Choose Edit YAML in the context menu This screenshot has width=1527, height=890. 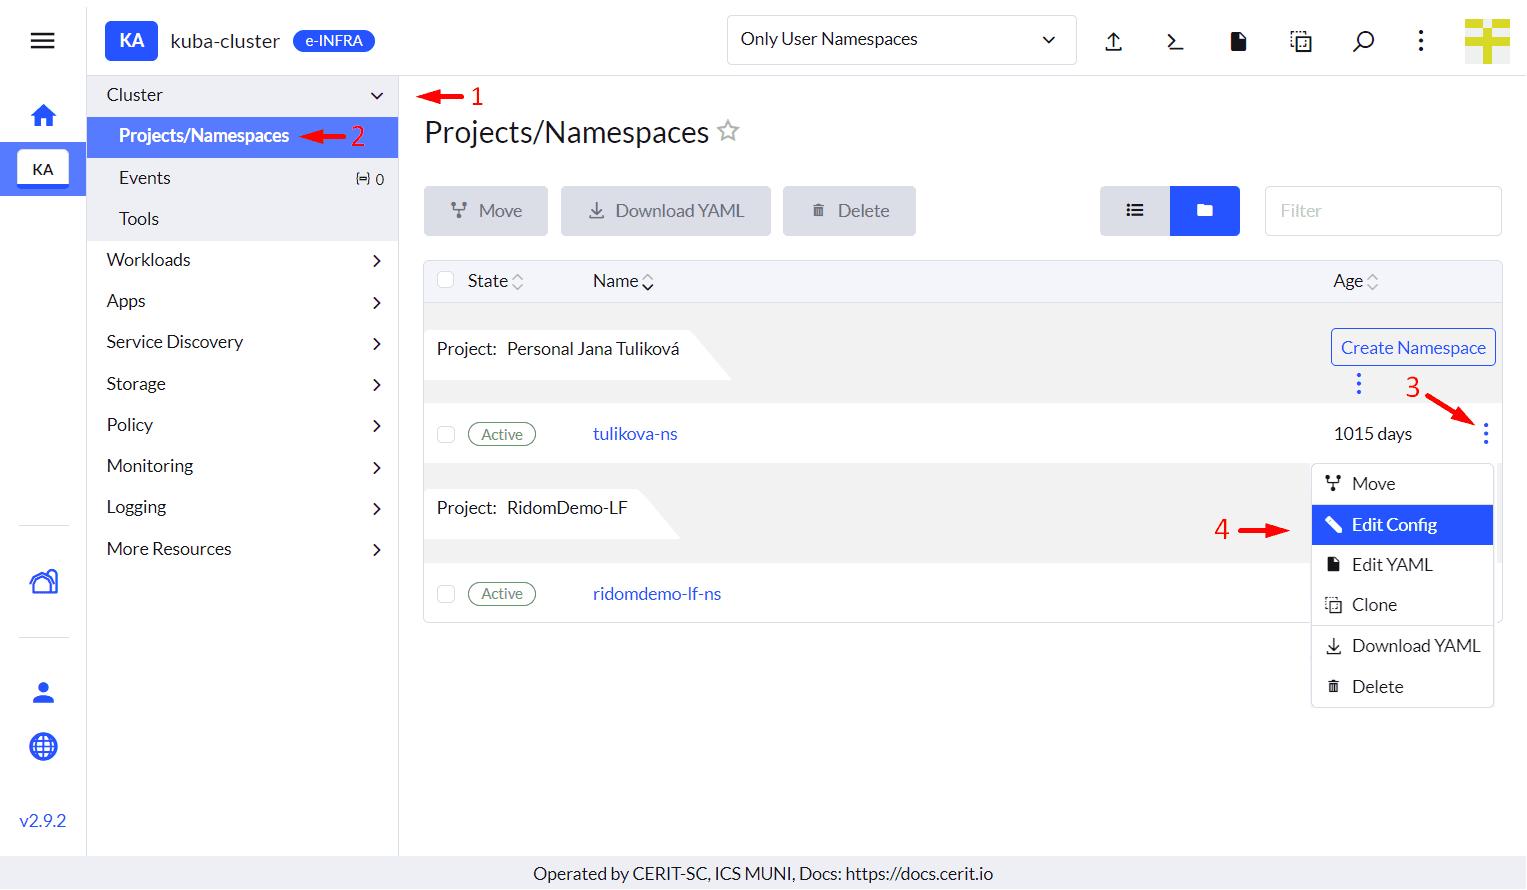tap(1392, 565)
